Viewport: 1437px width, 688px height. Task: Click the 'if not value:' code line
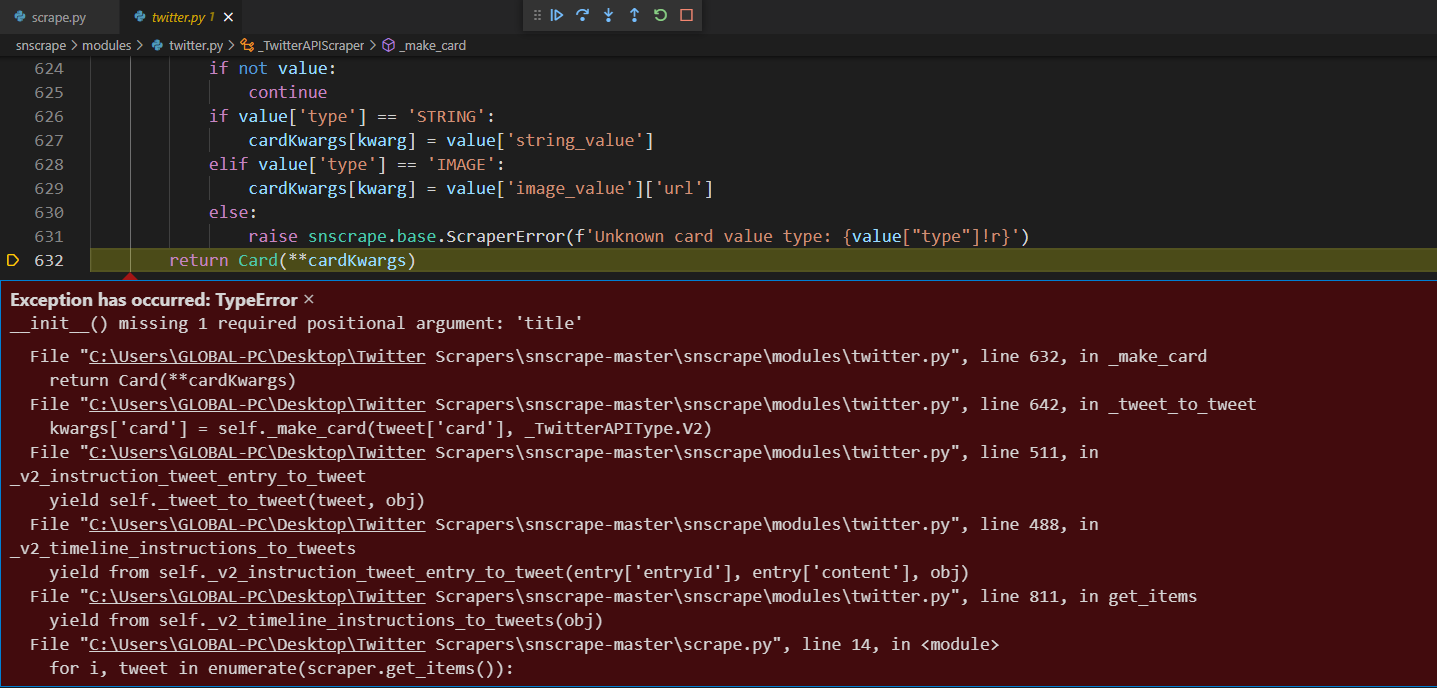pyautogui.click(x=273, y=68)
